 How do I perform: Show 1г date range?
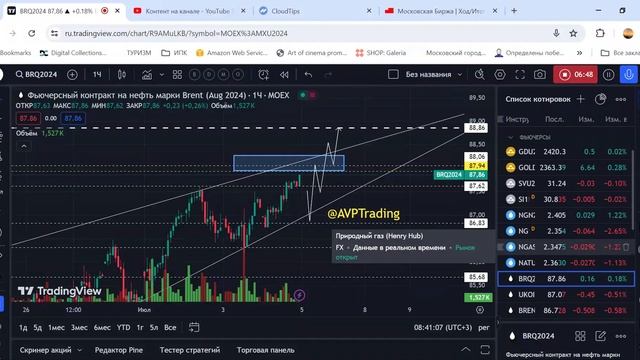(140, 327)
